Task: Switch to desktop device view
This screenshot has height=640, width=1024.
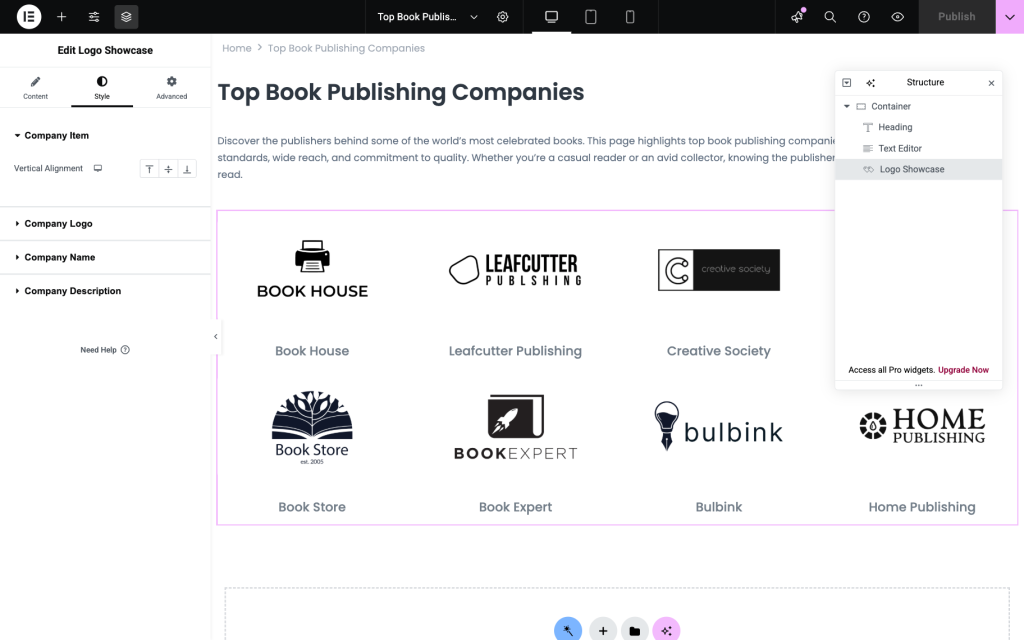Action: (x=551, y=16)
